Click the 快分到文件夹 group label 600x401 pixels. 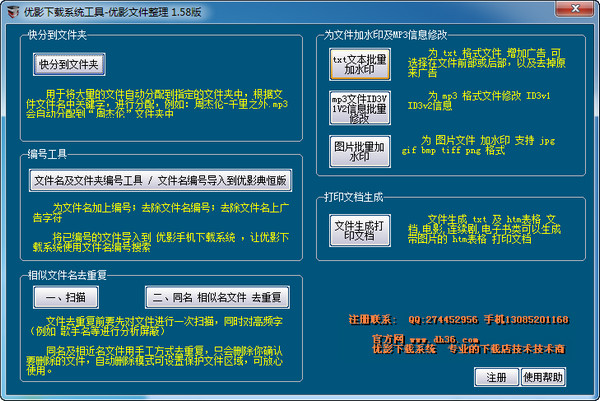tap(57, 35)
